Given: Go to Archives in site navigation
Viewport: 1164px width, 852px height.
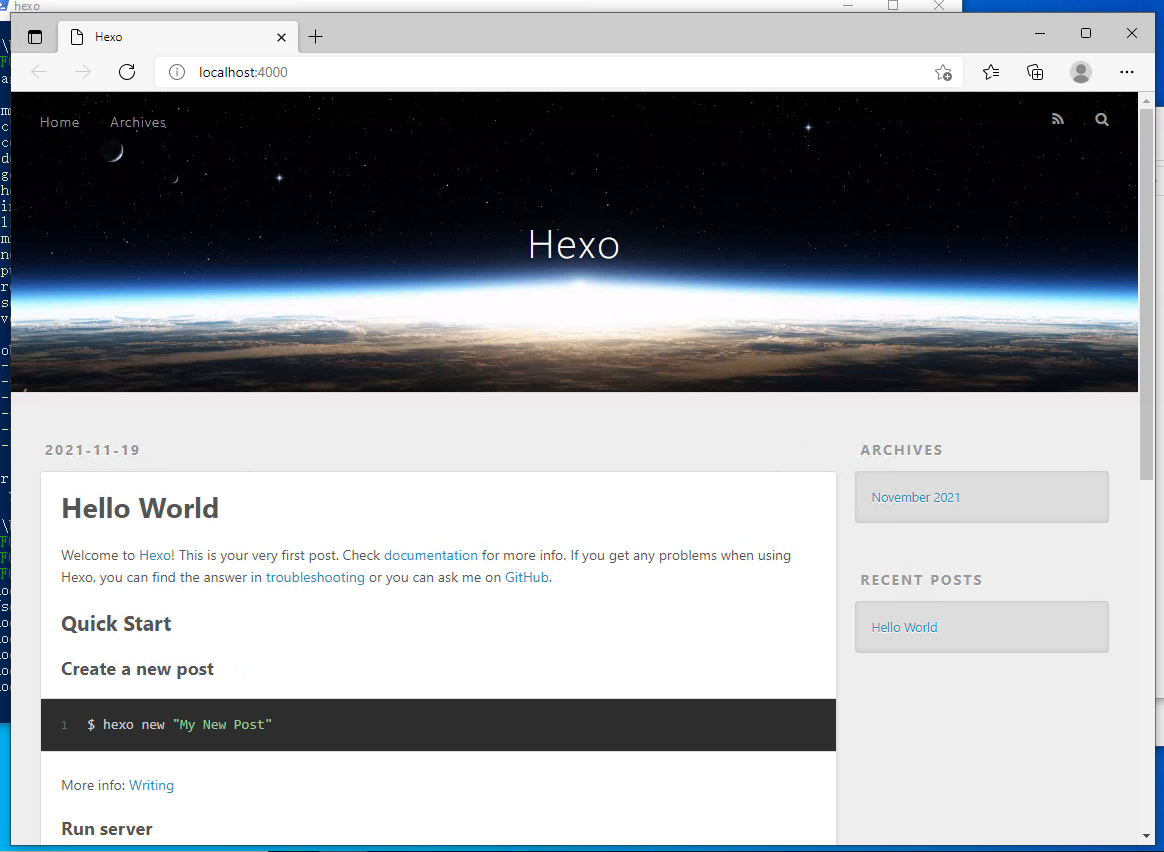Looking at the screenshot, I should pyautogui.click(x=138, y=122).
